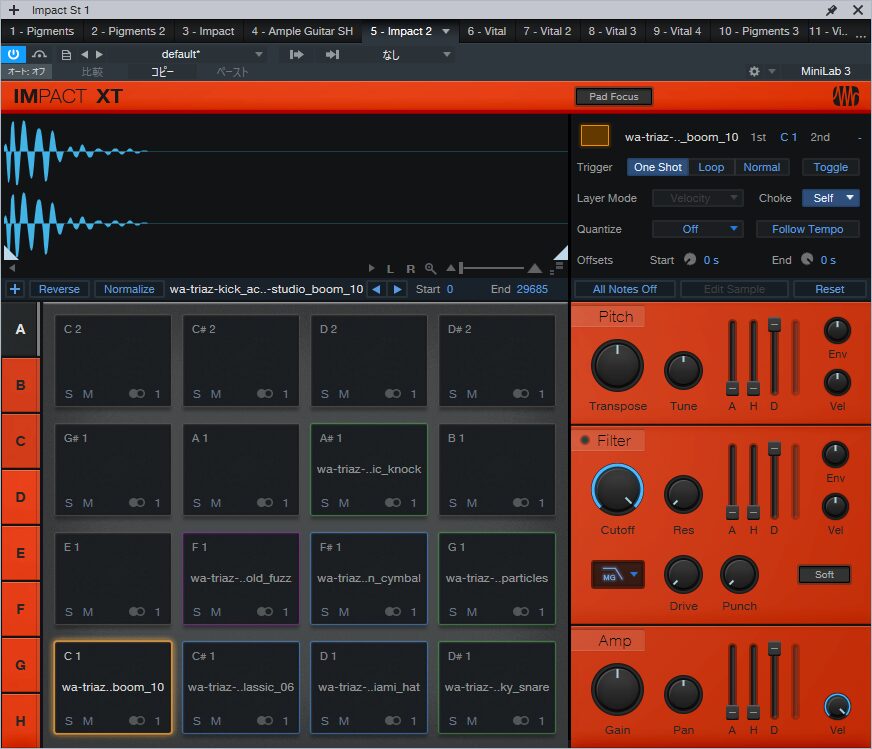This screenshot has height=749, width=872.
Task: Open the Impact 2 tab dropdown arrow
Action: click(x=445, y=31)
